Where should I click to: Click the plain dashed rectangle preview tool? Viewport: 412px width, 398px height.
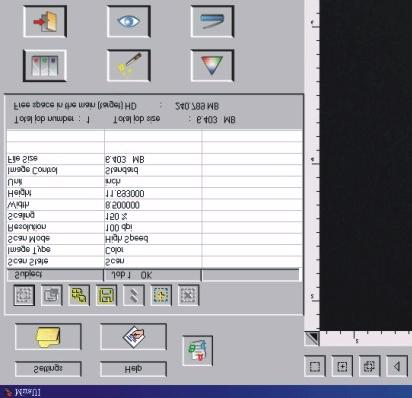pyautogui.click(x=315, y=366)
